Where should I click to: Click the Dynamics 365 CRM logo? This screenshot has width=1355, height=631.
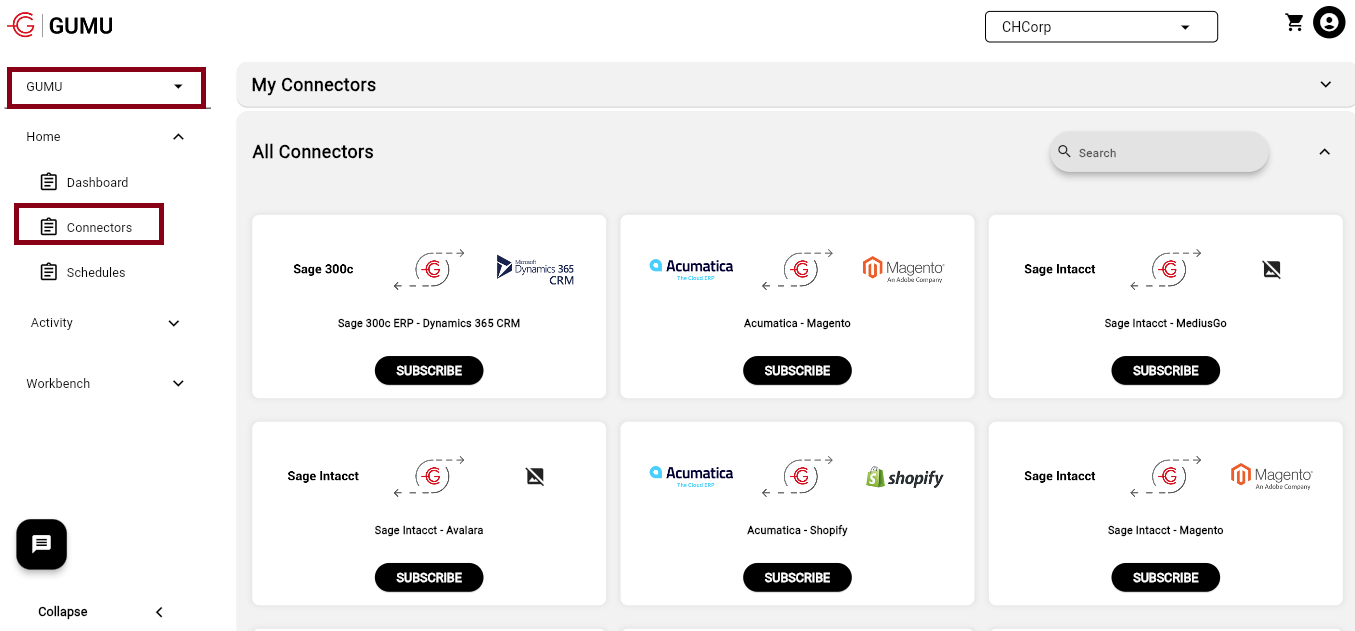535,270
